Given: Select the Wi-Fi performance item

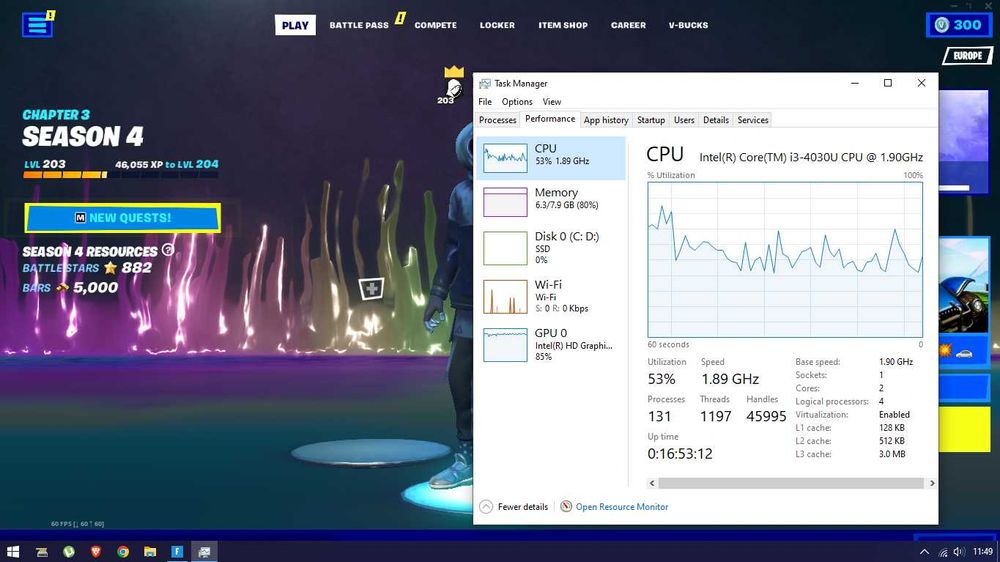Looking at the screenshot, I should coord(550,297).
